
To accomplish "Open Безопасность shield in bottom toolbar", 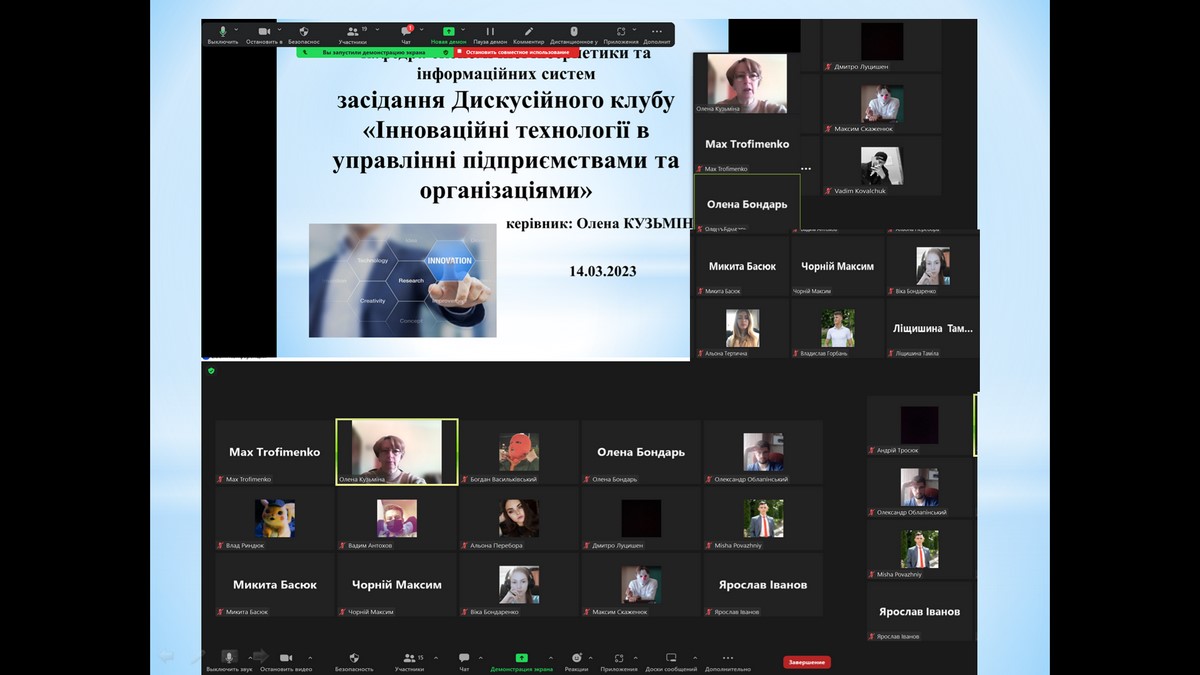I will (354, 659).
